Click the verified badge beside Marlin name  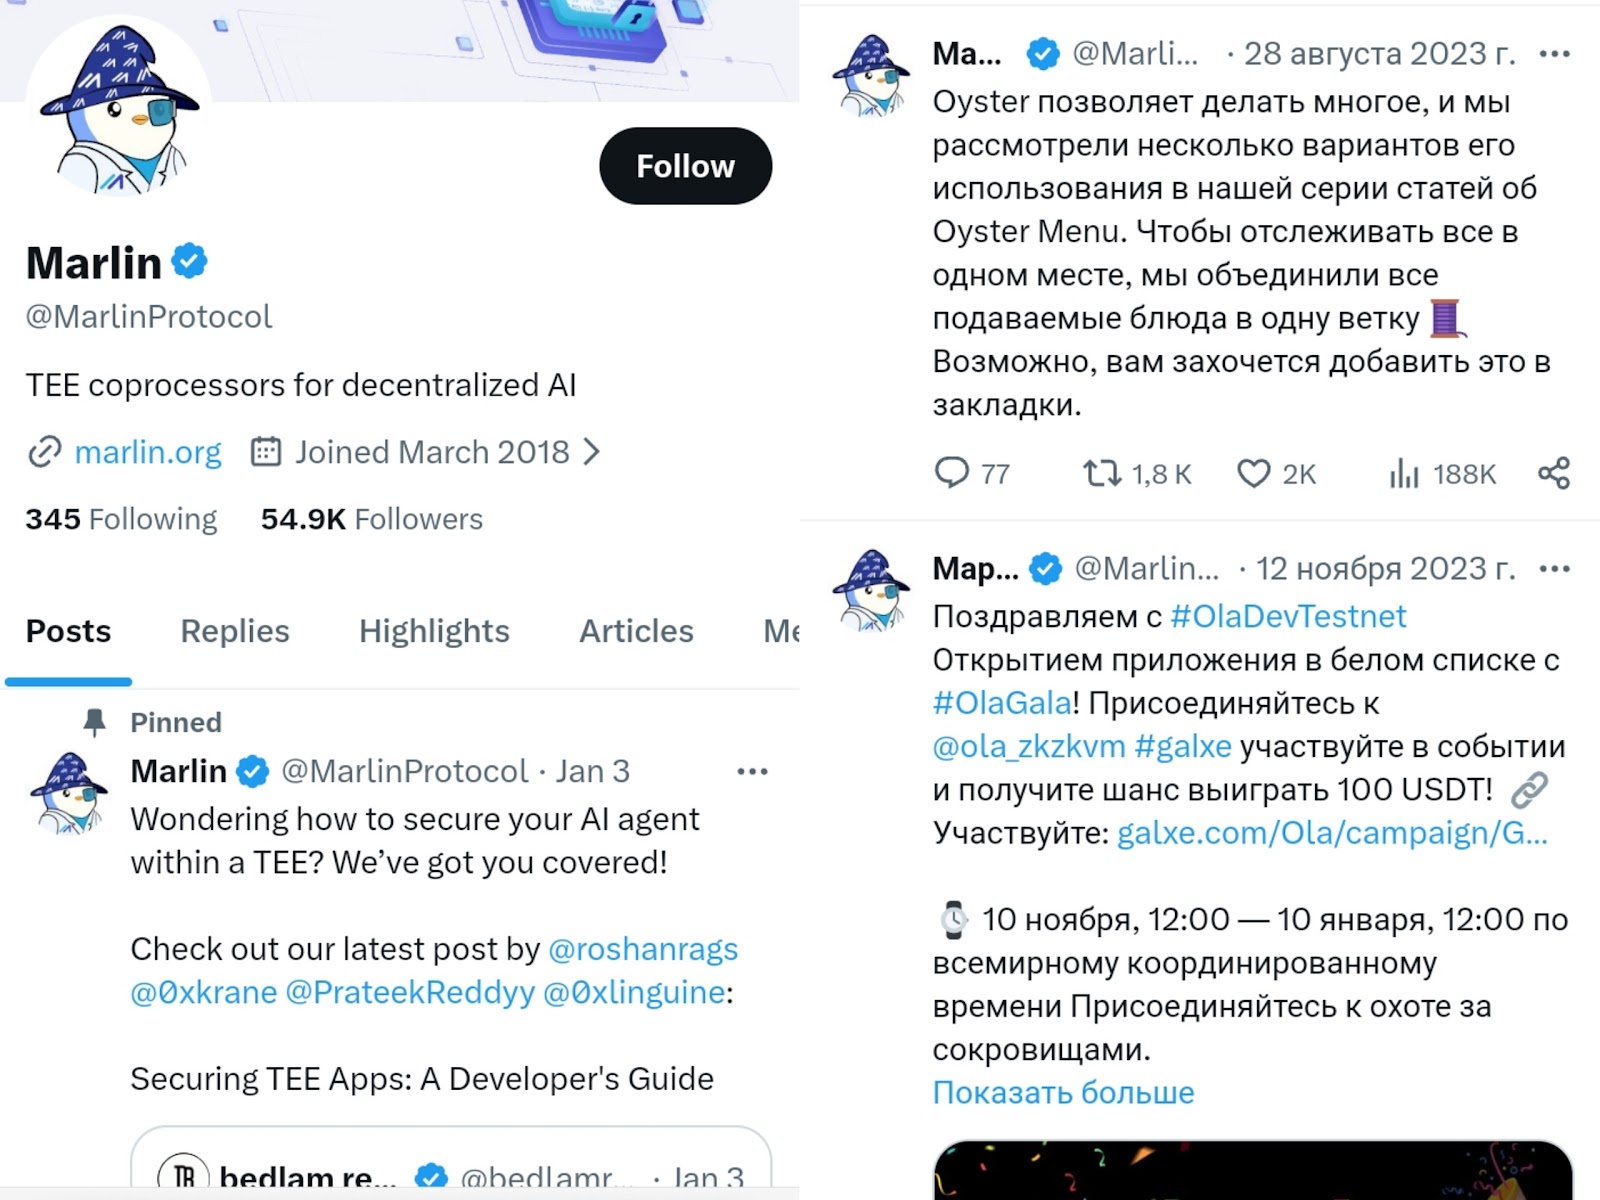(x=190, y=262)
